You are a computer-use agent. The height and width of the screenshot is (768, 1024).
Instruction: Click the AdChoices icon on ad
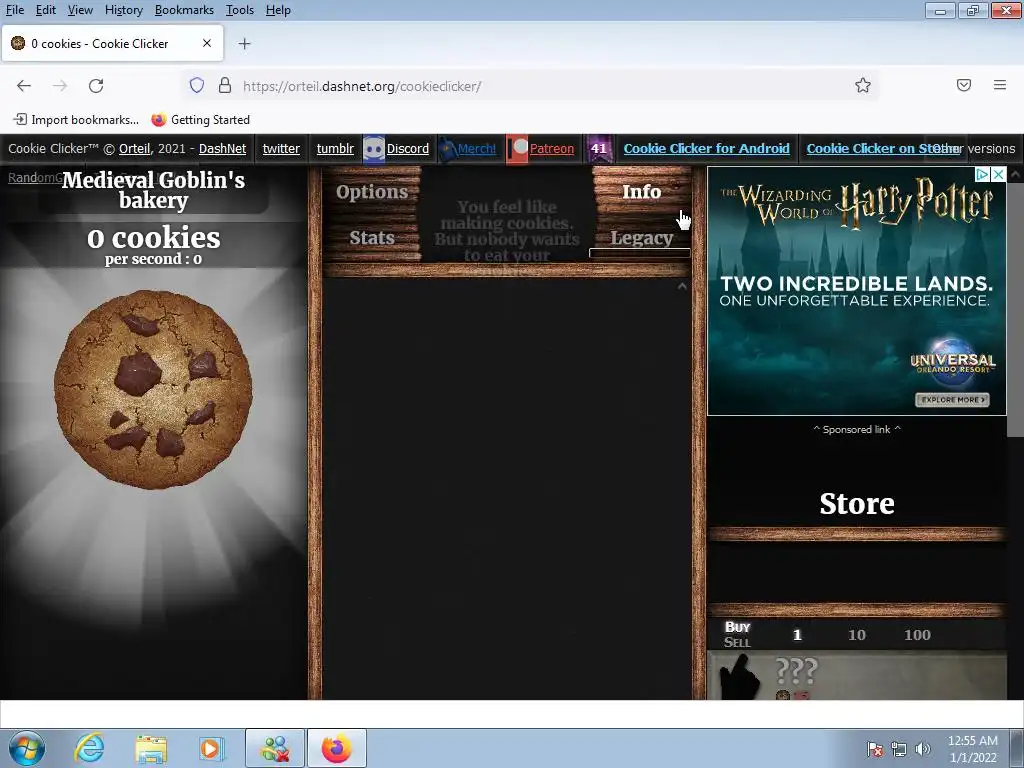(982, 174)
